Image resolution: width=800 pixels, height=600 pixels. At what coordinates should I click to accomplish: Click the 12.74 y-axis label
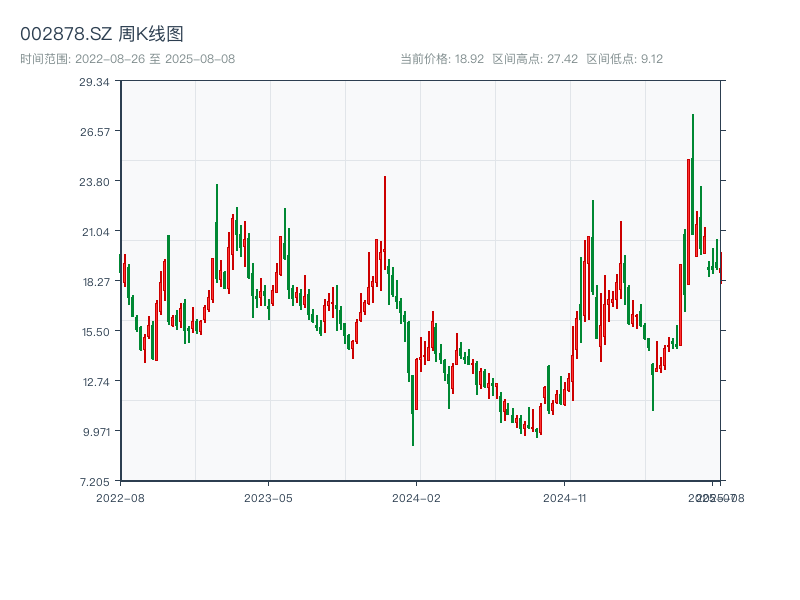coord(96,382)
